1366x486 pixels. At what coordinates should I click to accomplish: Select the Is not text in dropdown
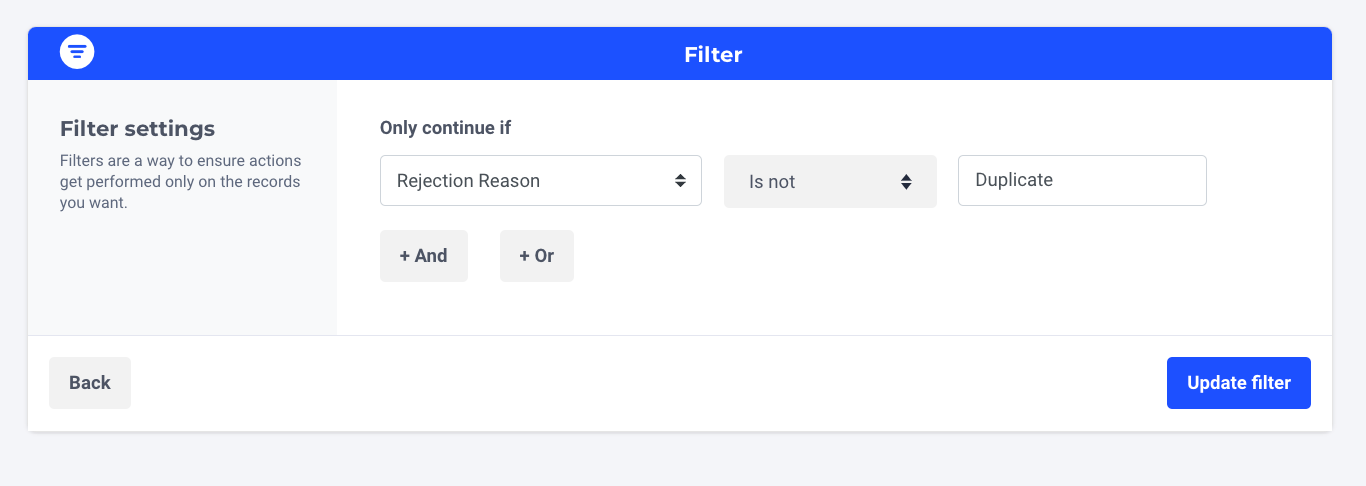coord(772,182)
